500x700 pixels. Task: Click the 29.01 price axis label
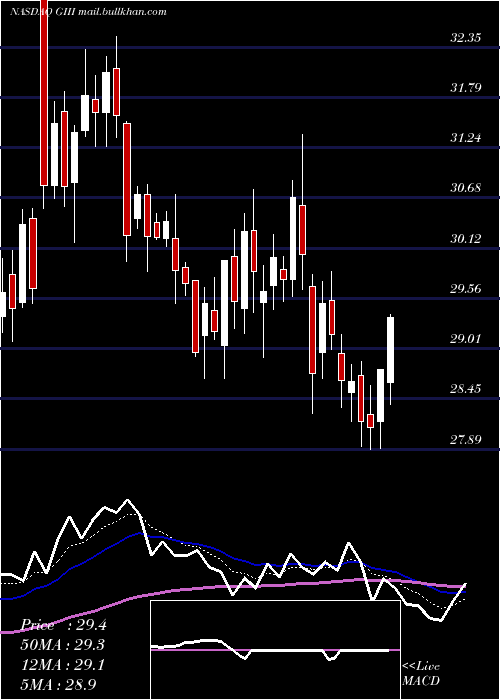[466, 339]
